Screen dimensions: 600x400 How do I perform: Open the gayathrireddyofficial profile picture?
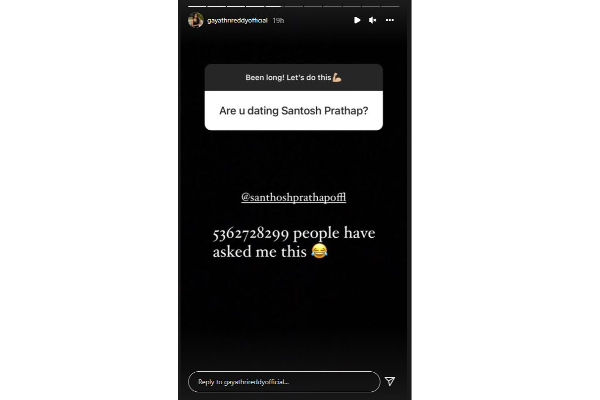point(196,20)
